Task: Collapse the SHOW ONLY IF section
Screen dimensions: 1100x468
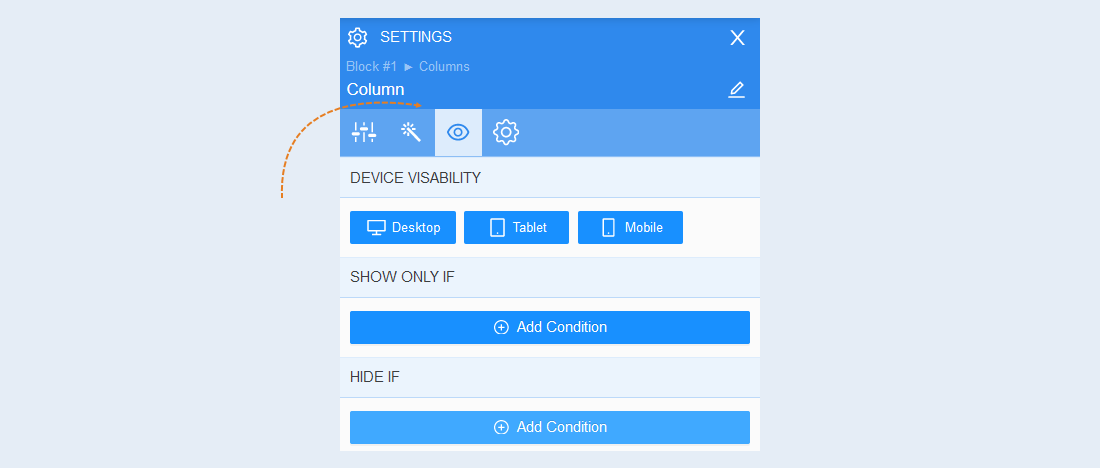Action: pos(550,277)
